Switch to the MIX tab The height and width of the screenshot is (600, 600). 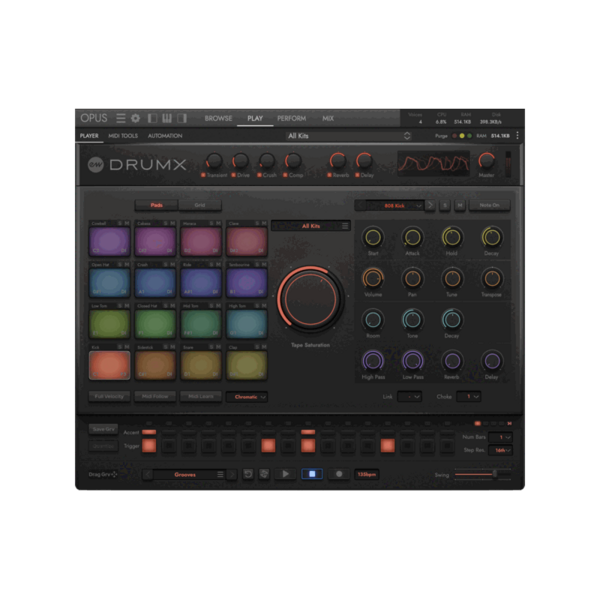[x=328, y=119]
